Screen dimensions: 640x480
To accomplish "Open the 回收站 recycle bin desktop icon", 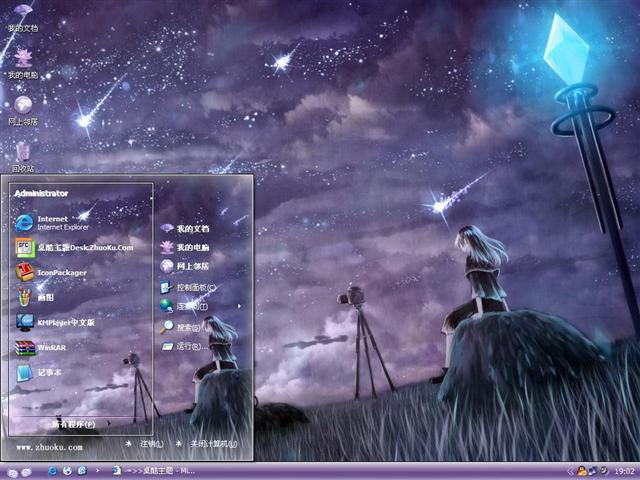I will click(x=23, y=157).
